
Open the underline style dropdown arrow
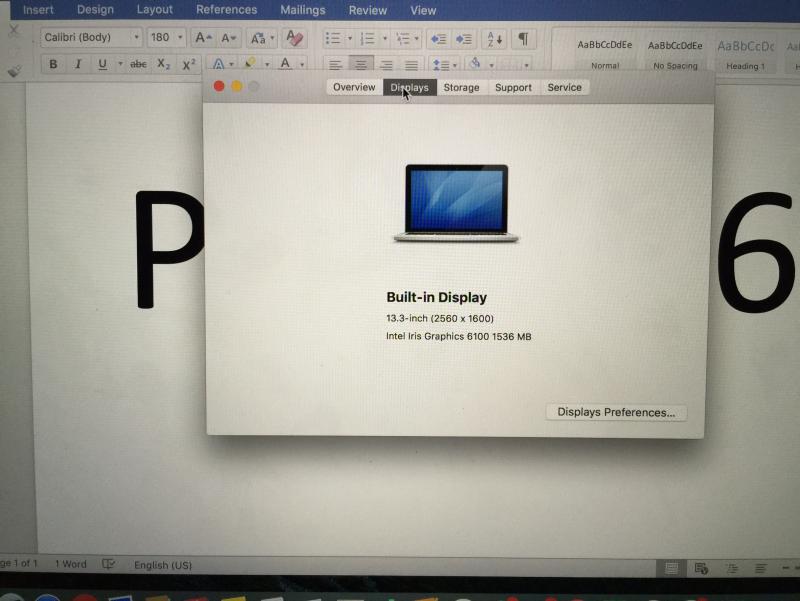120,64
